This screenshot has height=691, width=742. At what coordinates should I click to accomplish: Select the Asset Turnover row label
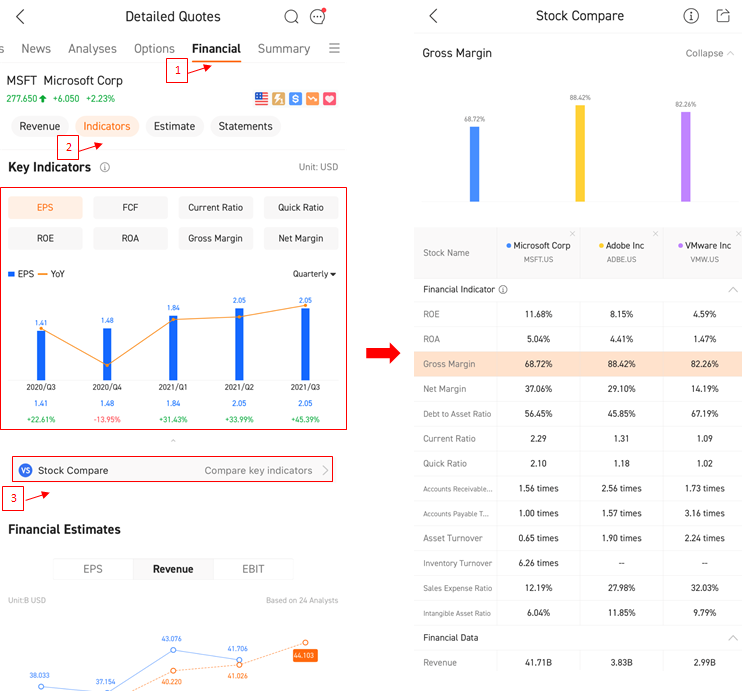[453, 538]
